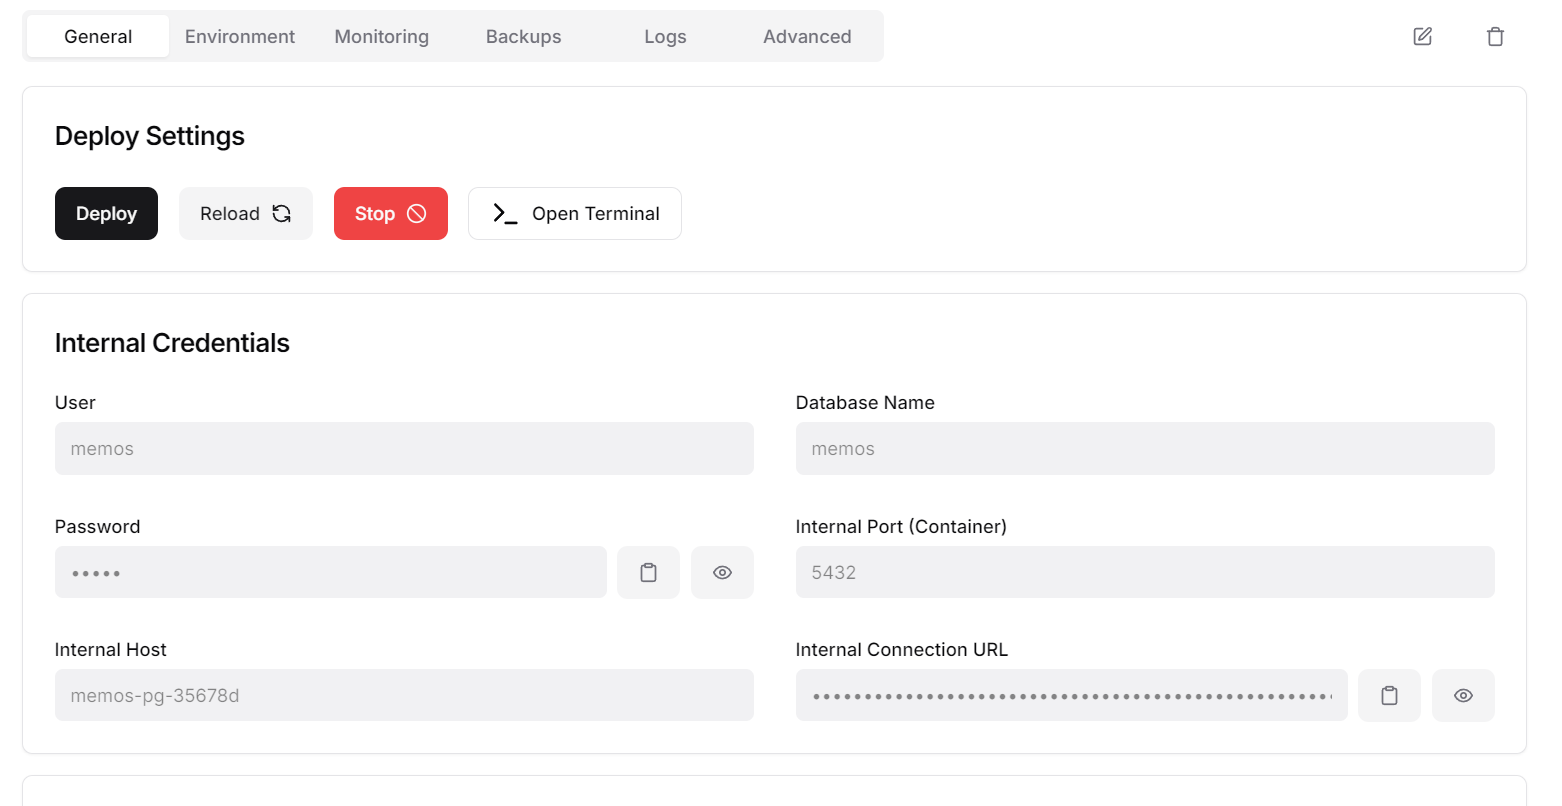Switch to the General tab
The height and width of the screenshot is (806, 1562).
[98, 36]
